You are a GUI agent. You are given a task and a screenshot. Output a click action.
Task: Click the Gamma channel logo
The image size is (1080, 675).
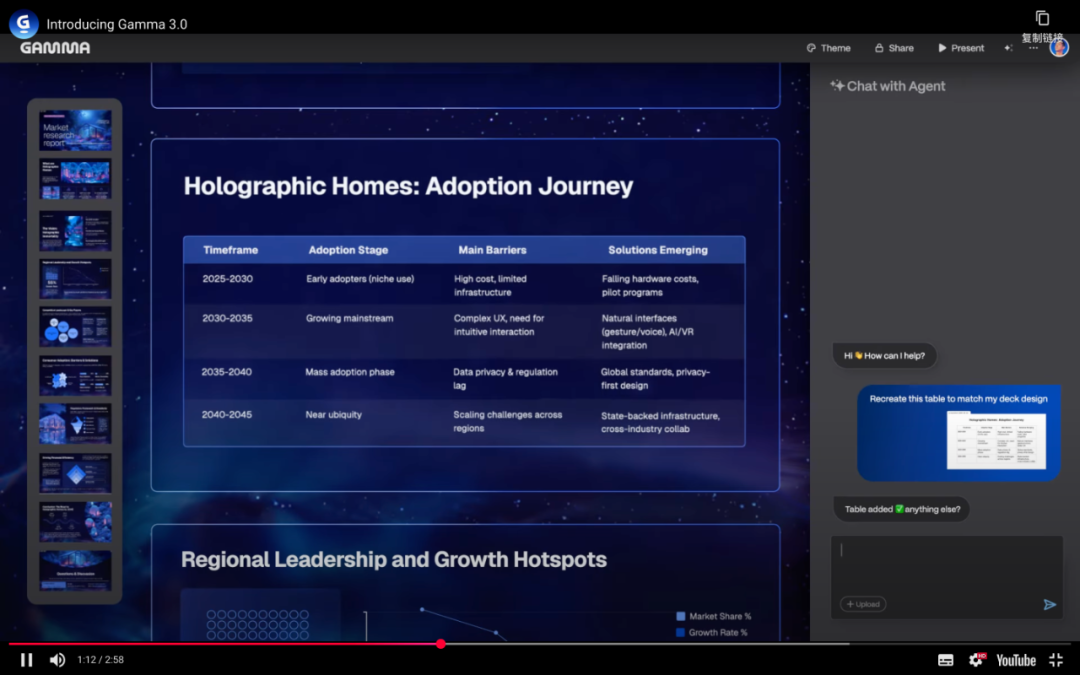point(23,24)
